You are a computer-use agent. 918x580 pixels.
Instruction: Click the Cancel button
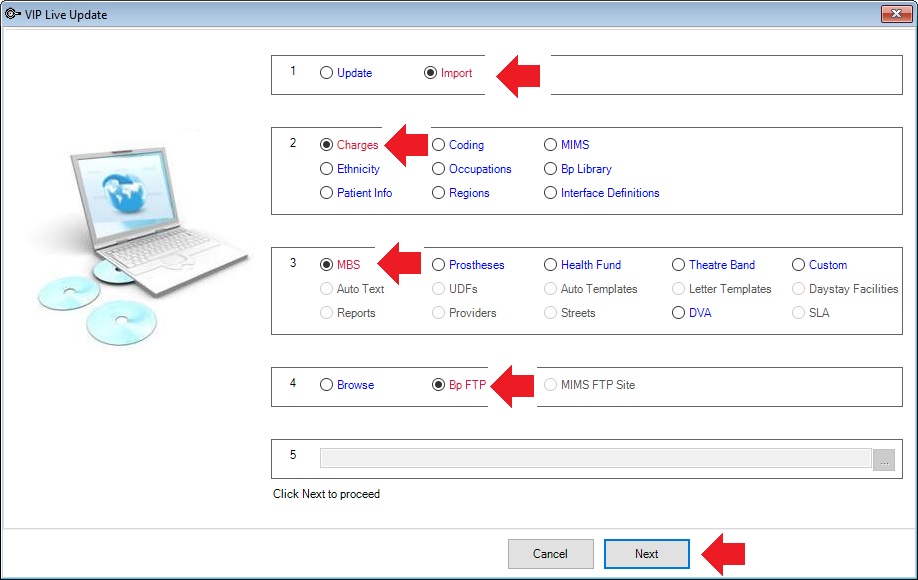point(550,554)
